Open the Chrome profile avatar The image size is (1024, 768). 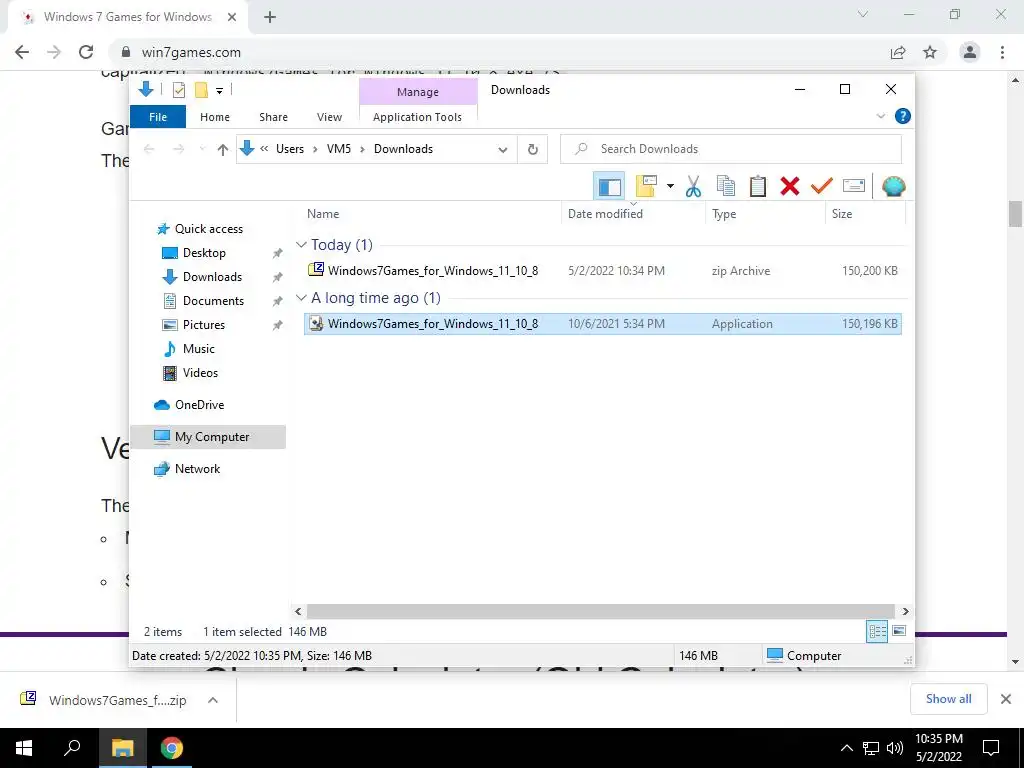click(970, 52)
